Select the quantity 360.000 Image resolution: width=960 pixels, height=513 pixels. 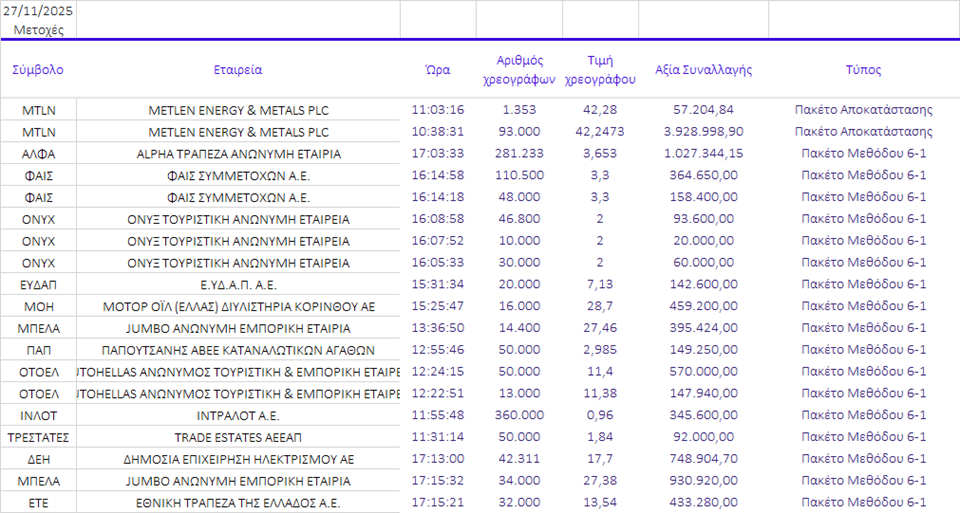click(x=519, y=415)
